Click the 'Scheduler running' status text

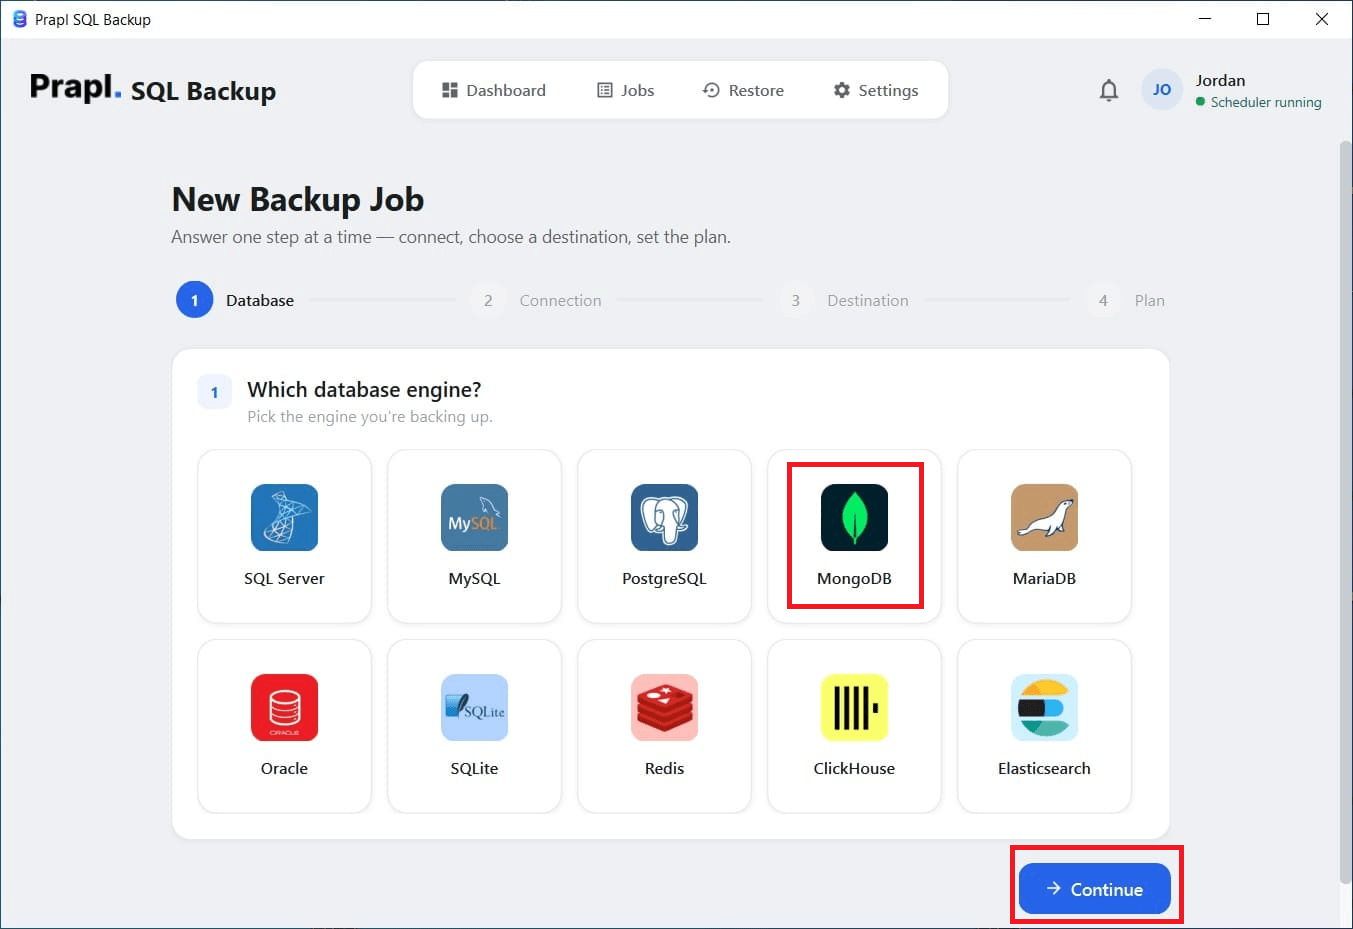click(x=1266, y=102)
